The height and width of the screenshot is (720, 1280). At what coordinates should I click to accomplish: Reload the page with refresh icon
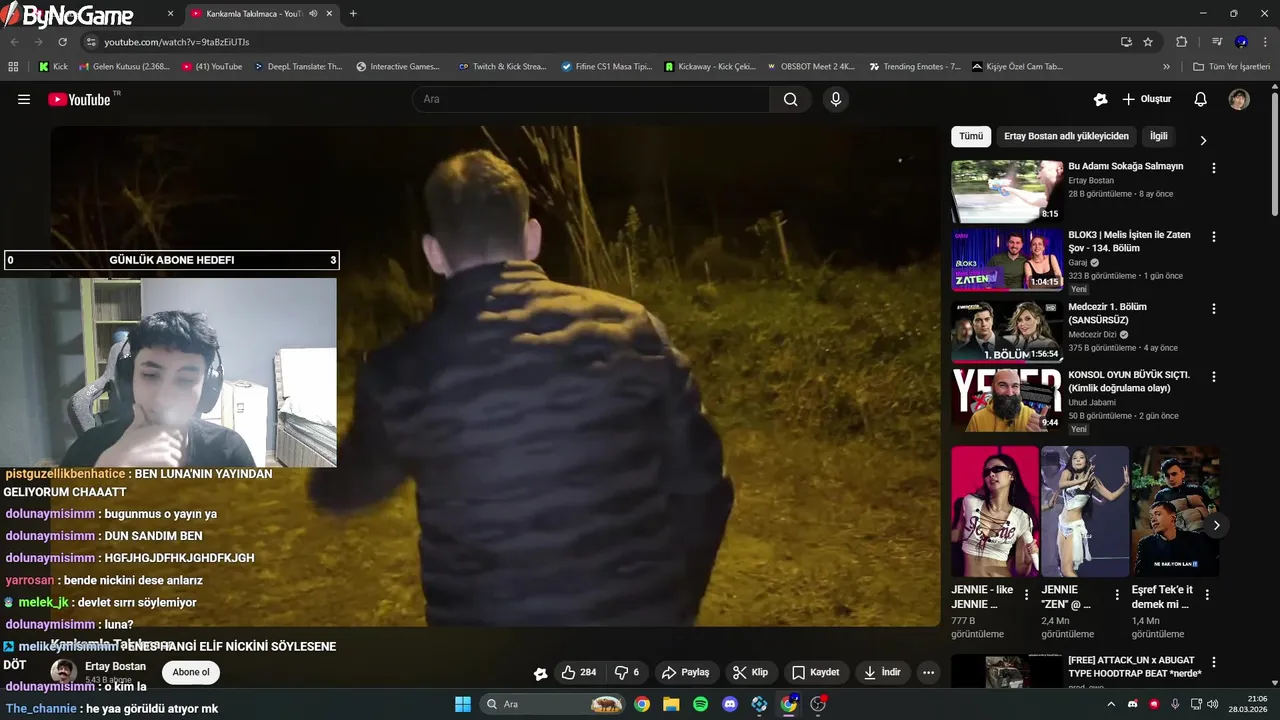pyautogui.click(x=62, y=42)
